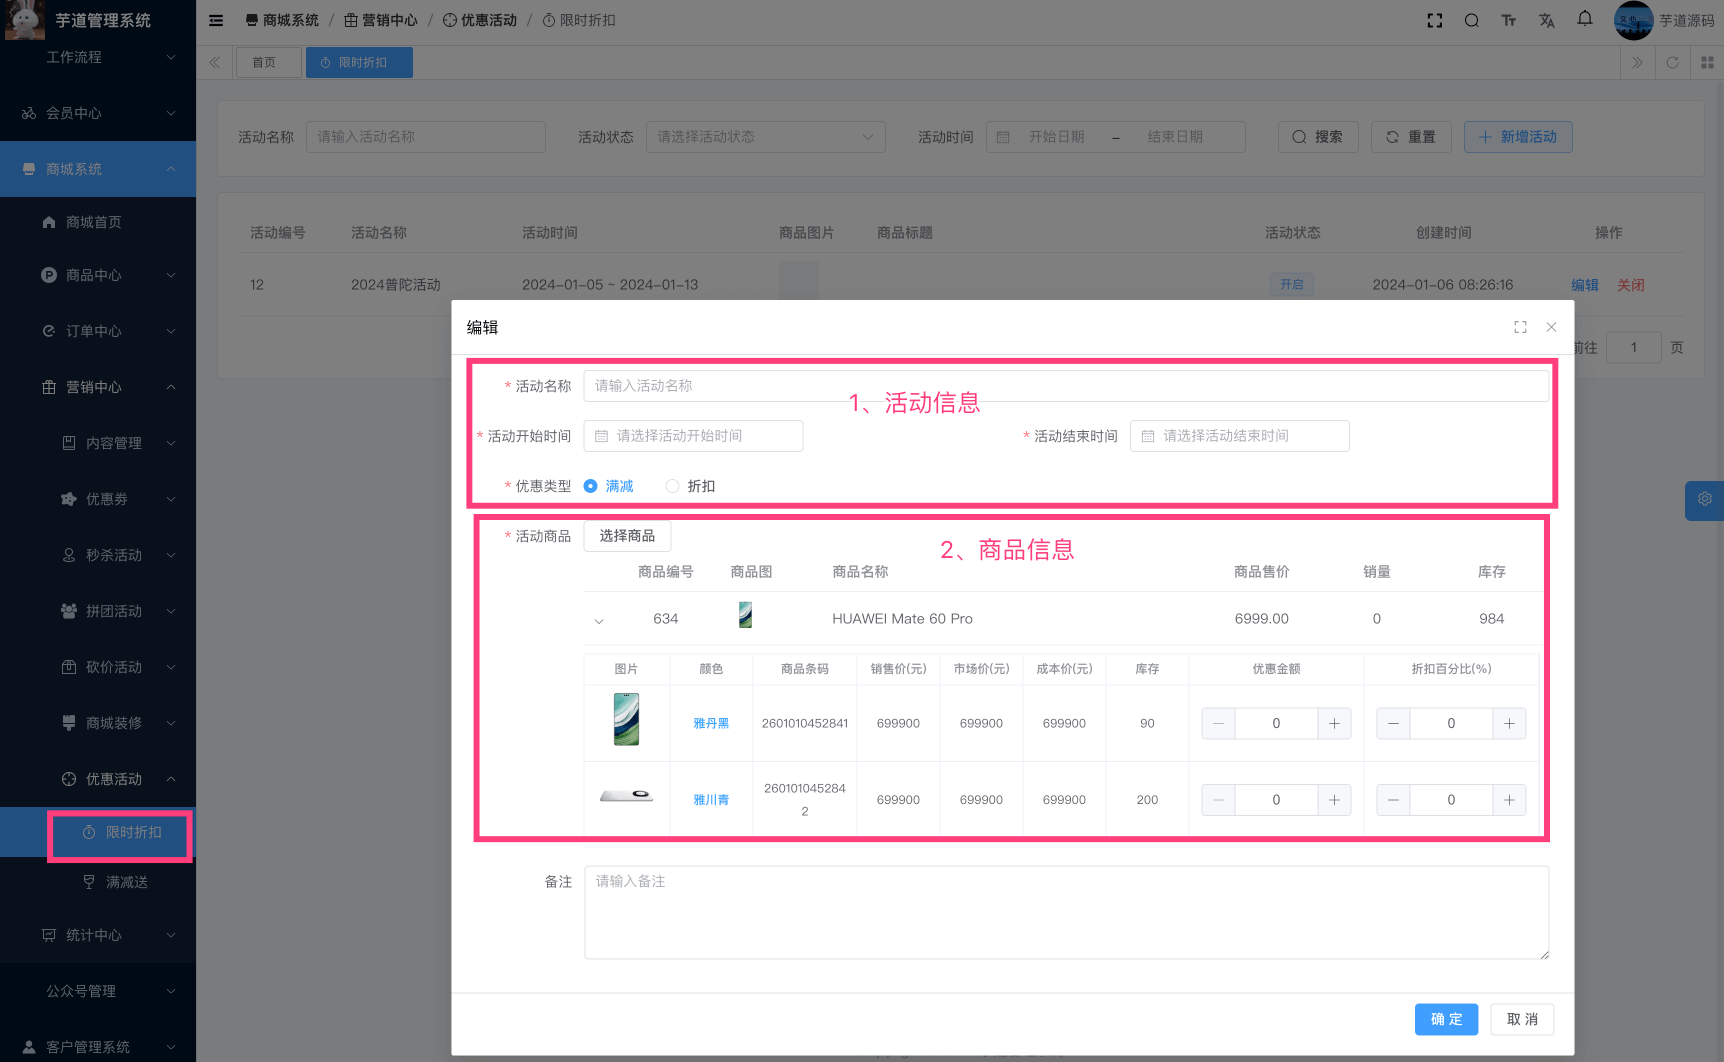Image resolution: width=1724 pixels, height=1062 pixels.
Task: Click the language translate icon
Action: point(1546,20)
